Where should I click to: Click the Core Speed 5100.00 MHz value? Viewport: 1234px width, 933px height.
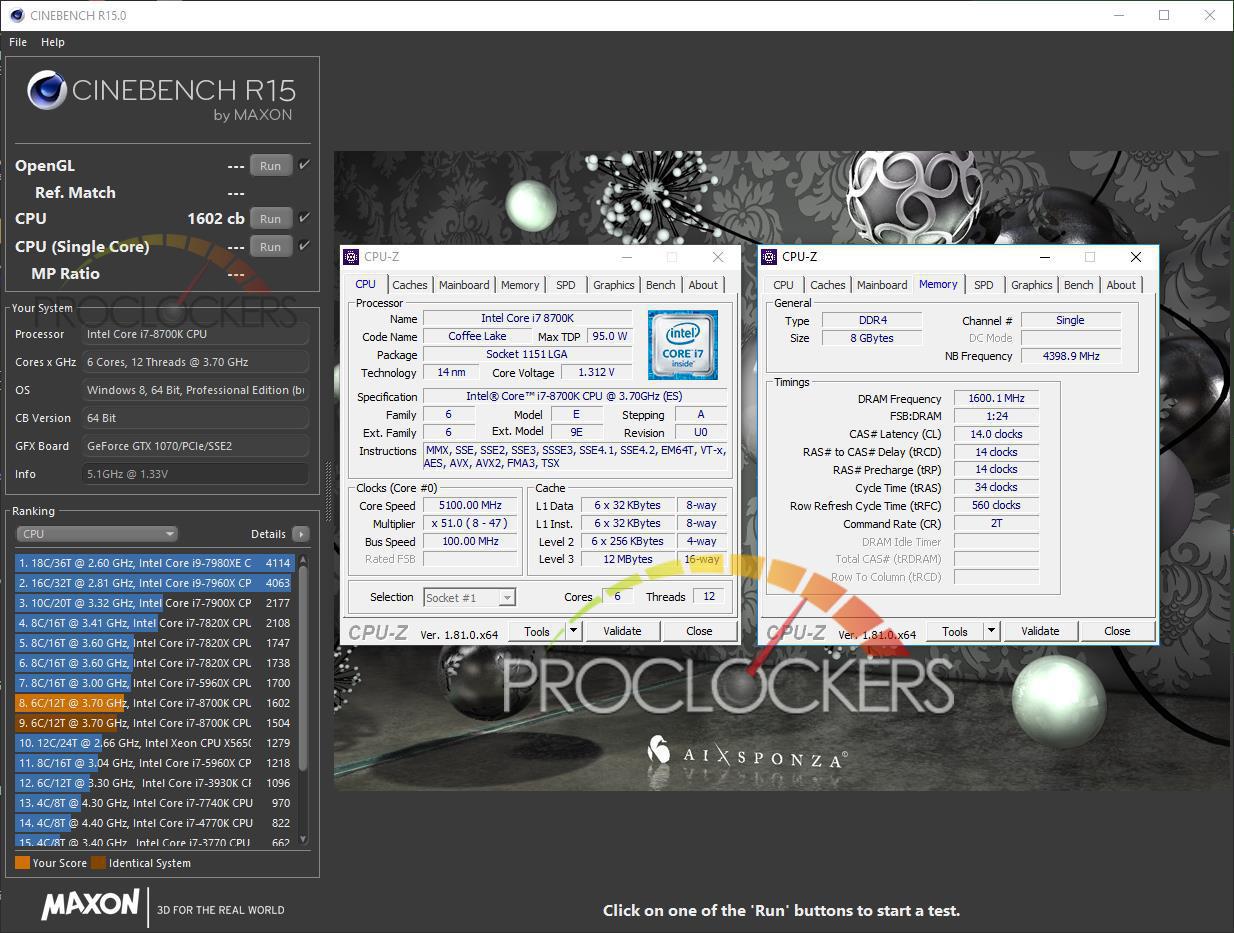472,506
